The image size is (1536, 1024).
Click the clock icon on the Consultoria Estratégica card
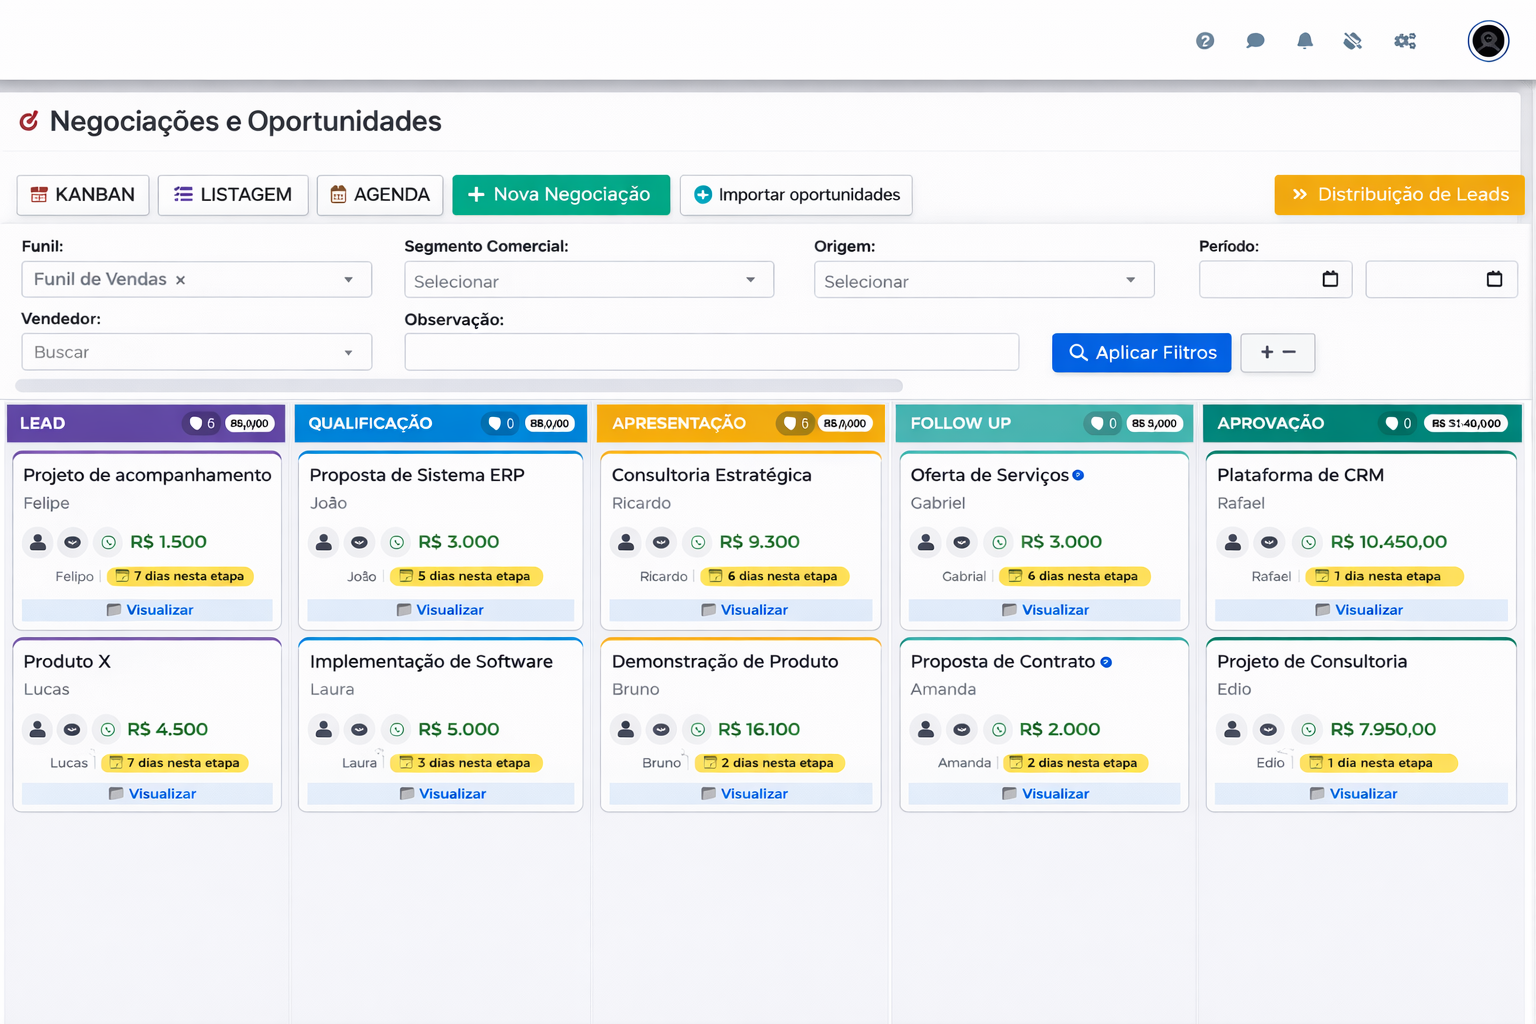tap(697, 541)
